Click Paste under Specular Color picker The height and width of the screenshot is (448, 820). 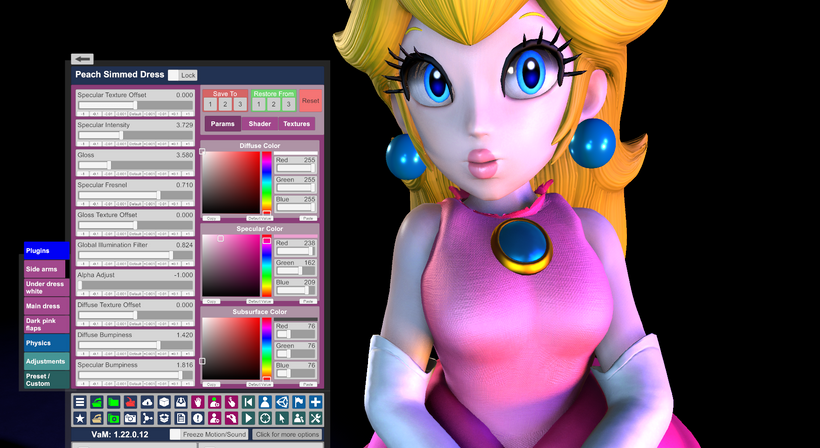(308, 302)
